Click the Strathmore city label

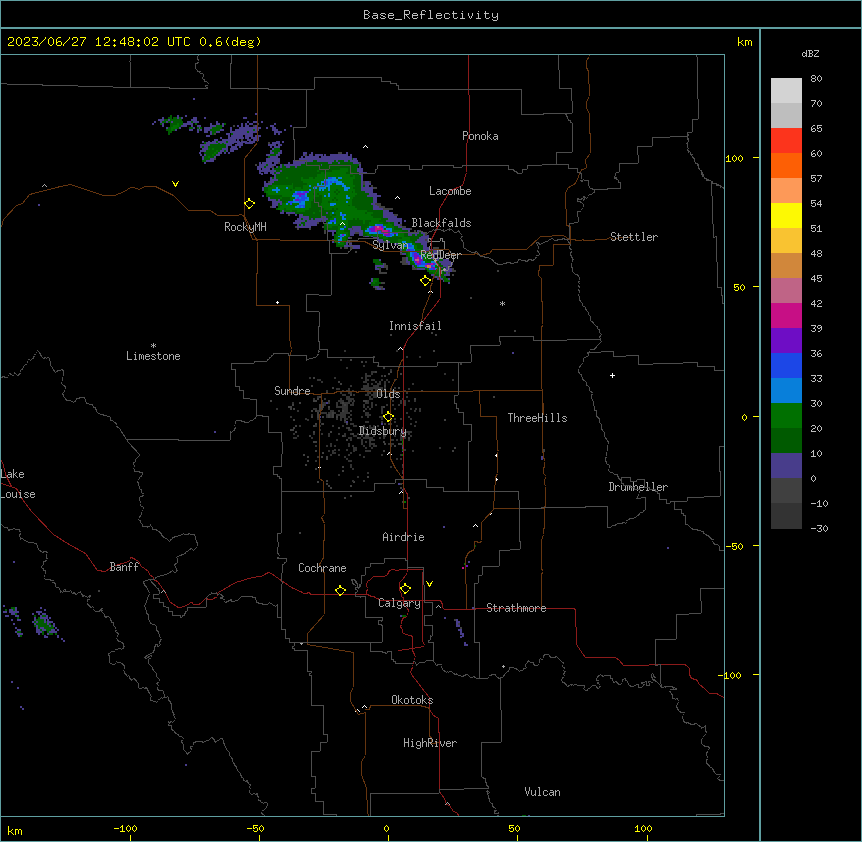516,608
